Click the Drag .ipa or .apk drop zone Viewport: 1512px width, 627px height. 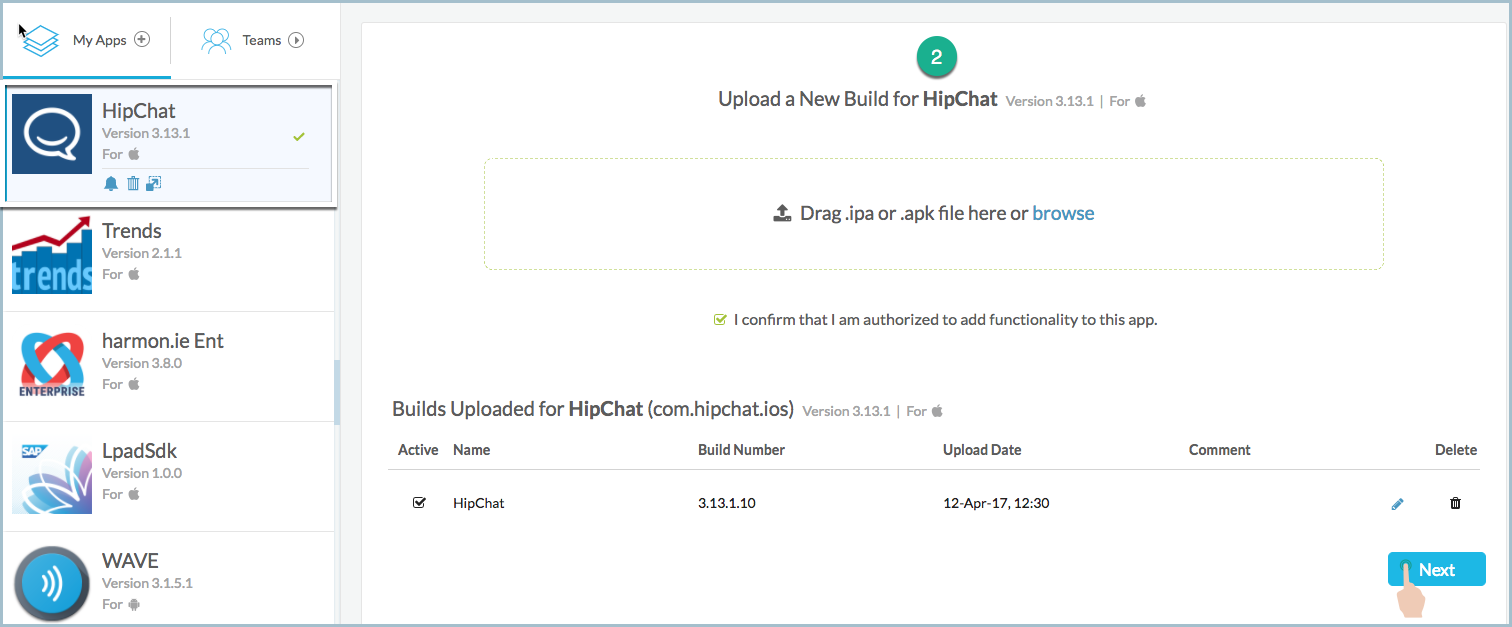point(934,213)
